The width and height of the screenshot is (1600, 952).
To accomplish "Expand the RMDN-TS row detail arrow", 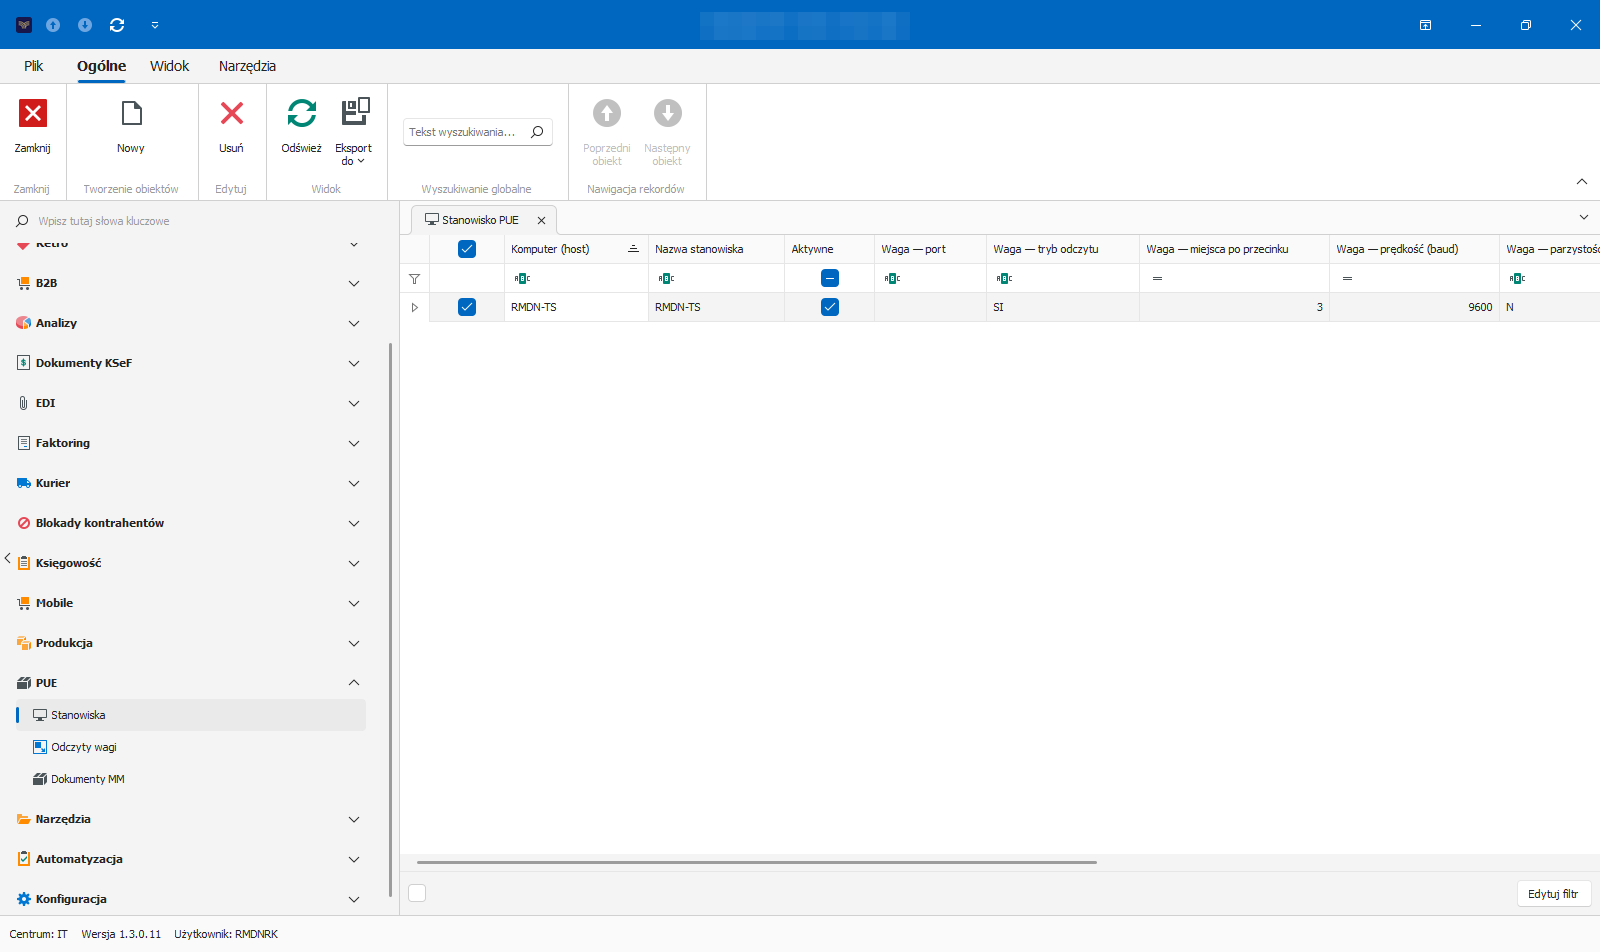I will 414,307.
